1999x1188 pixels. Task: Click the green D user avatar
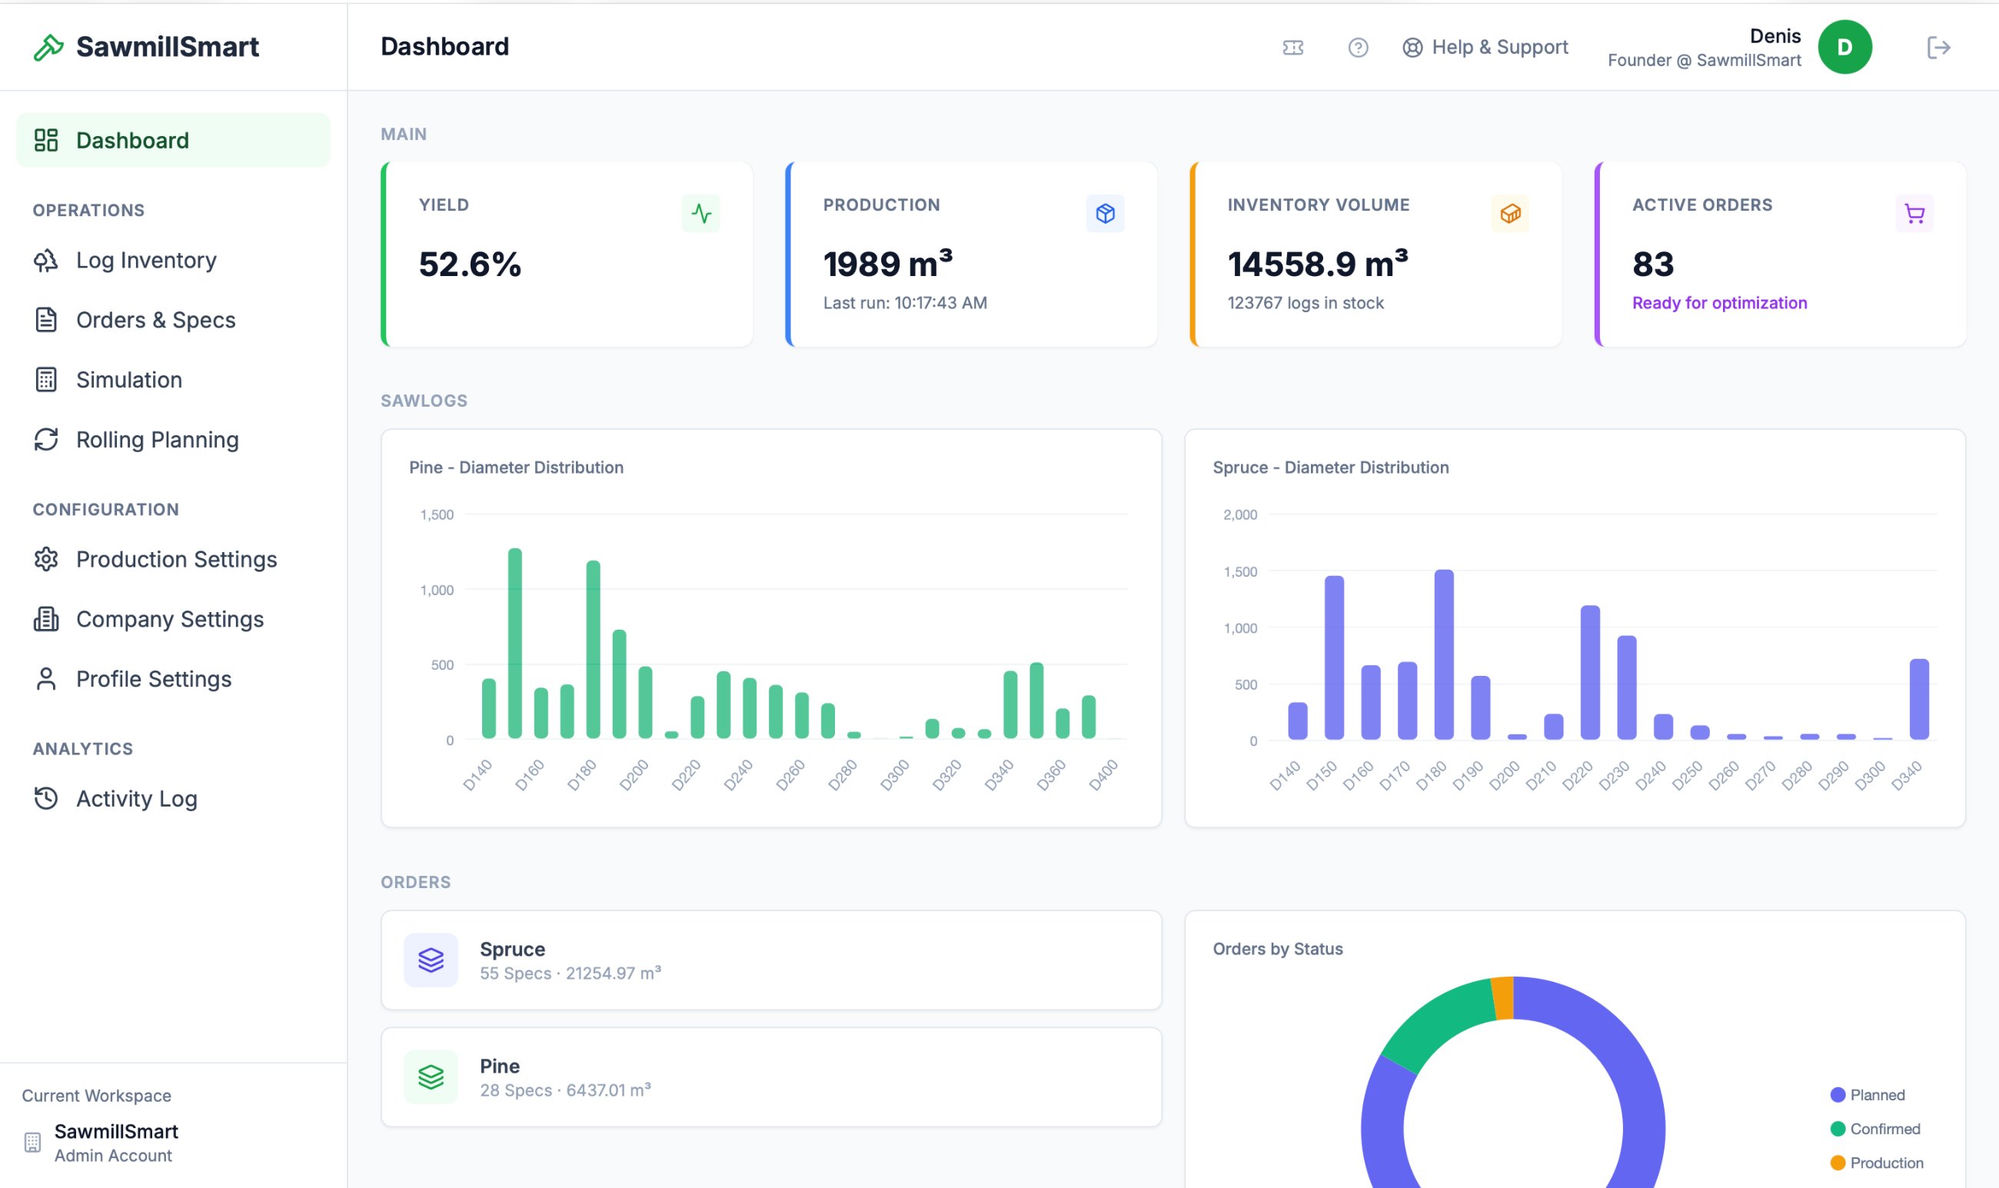click(x=1845, y=47)
